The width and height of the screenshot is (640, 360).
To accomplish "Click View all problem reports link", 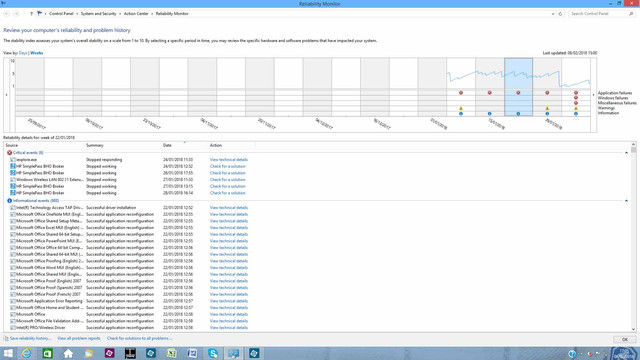I will [x=79, y=338].
